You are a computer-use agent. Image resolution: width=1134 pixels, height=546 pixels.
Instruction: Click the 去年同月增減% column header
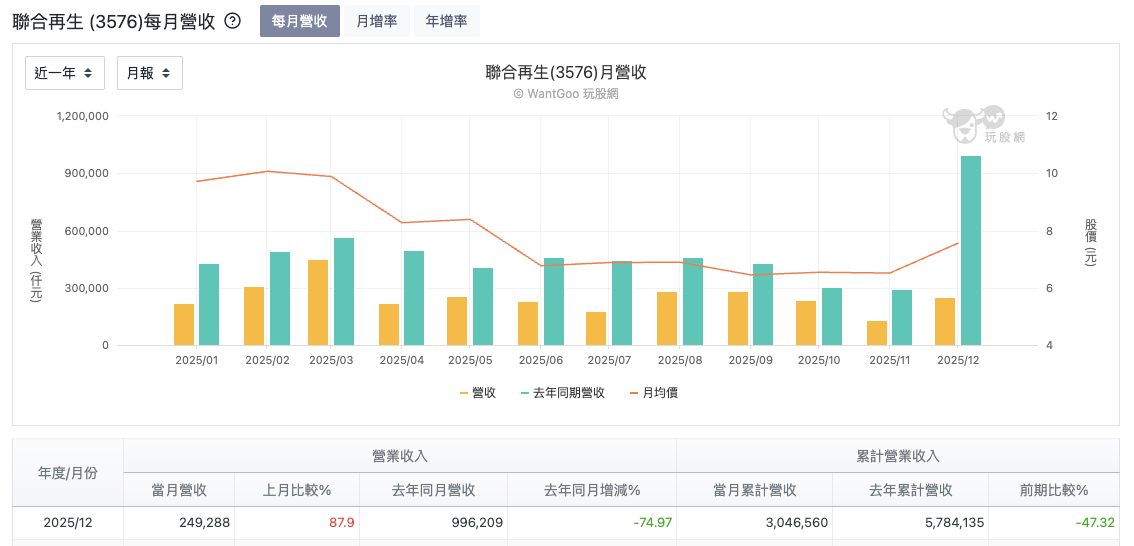(592, 490)
